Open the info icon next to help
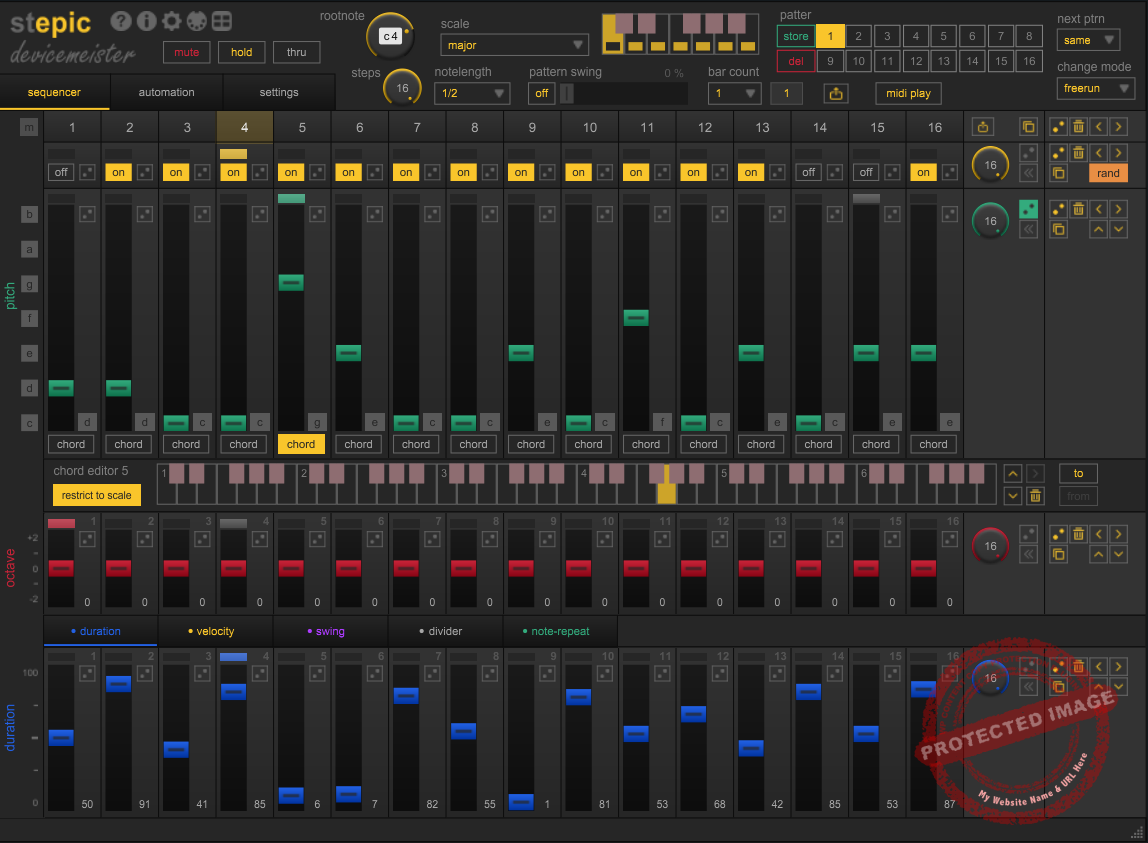 [x=146, y=21]
